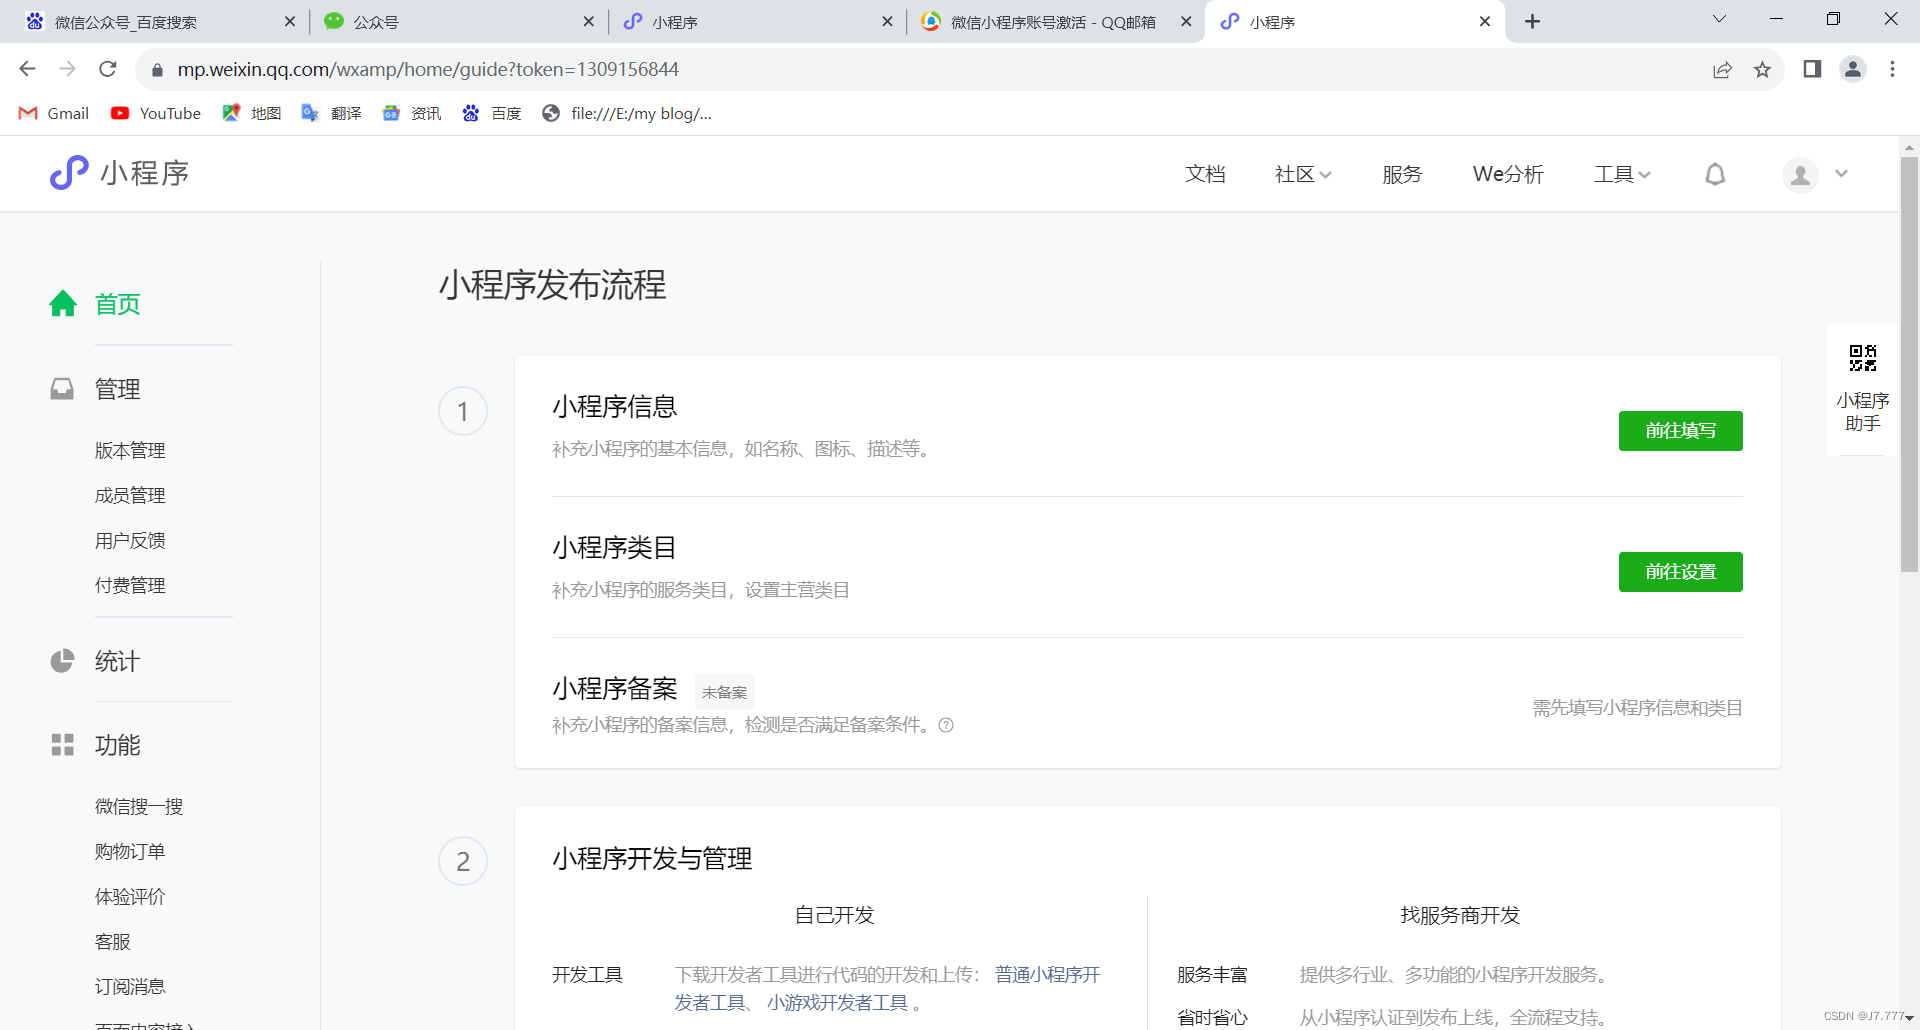Click the 前往填写 button

(x=1680, y=431)
